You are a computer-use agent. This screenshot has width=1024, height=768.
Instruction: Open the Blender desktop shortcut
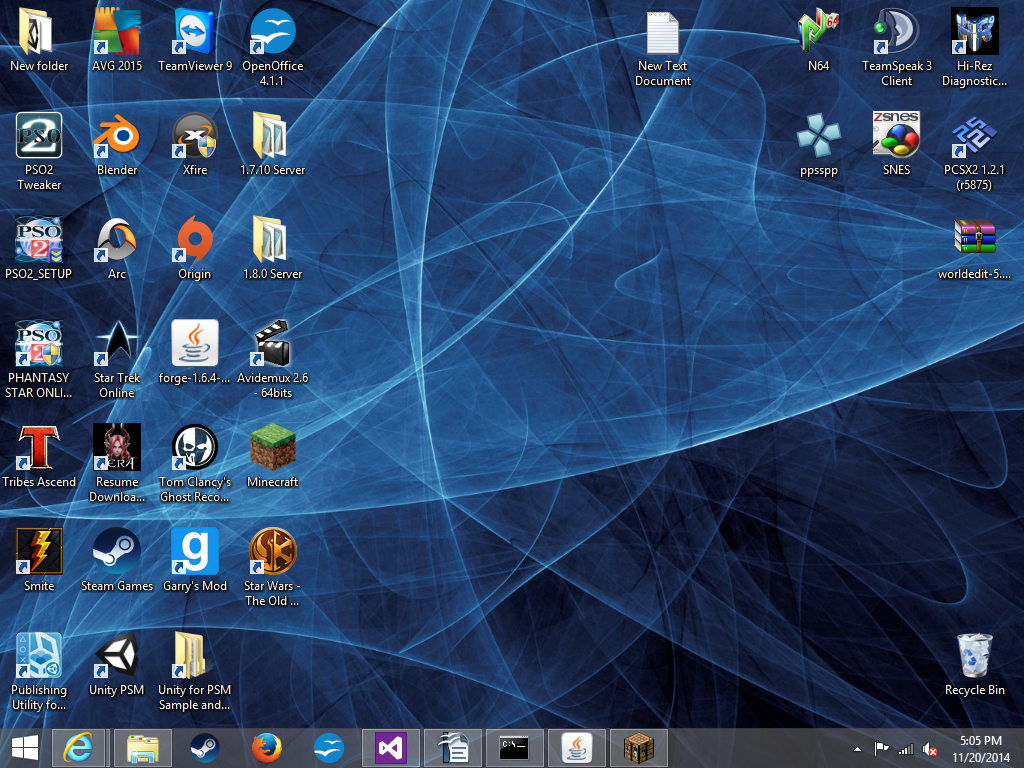tap(117, 137)
